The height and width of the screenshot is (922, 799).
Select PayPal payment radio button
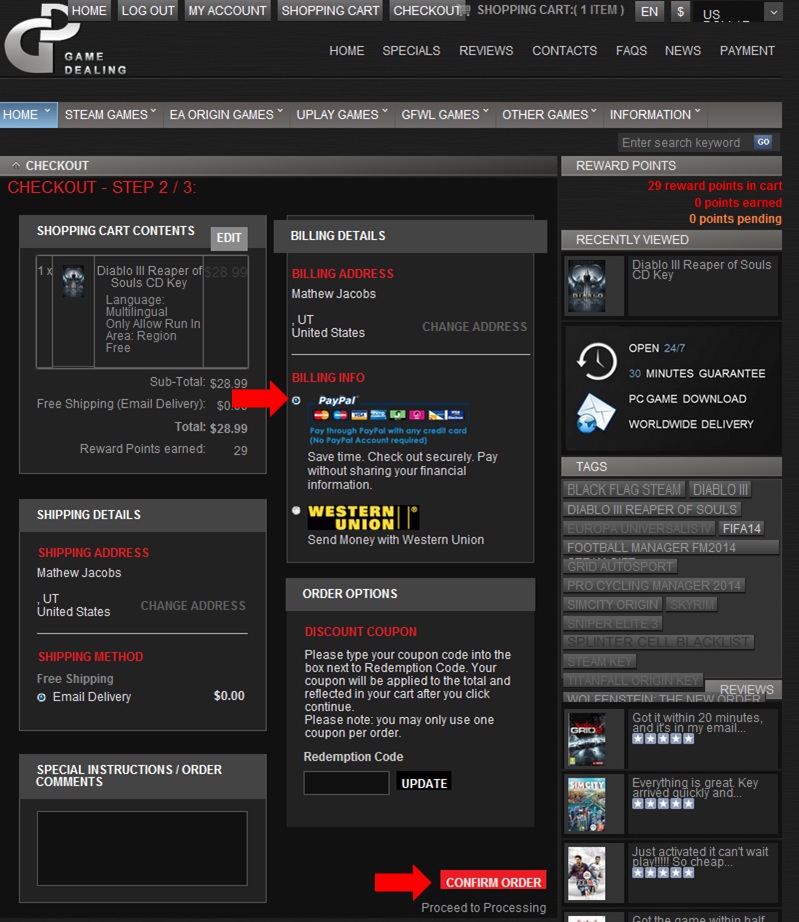click(296, 400)
